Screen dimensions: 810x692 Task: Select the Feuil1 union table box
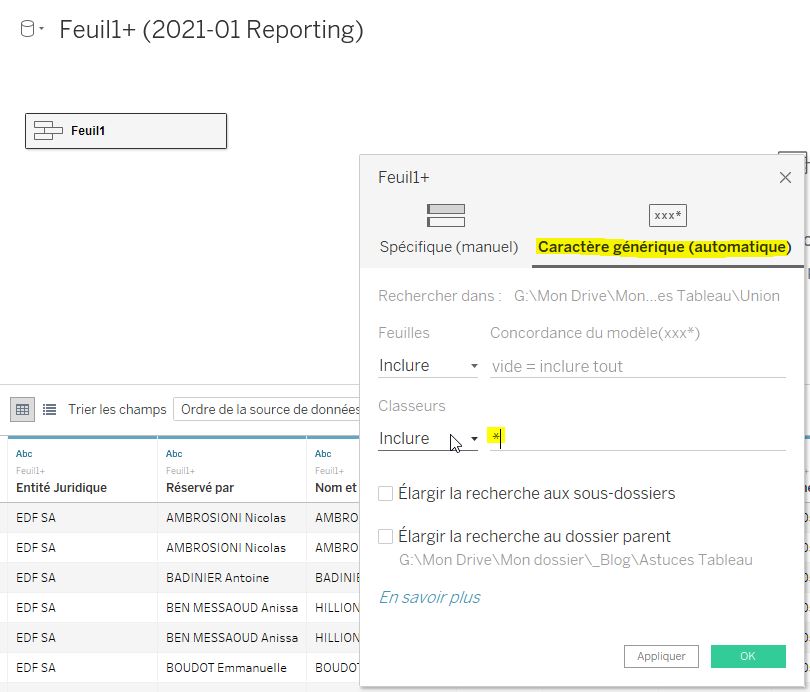click(x=126, y=131)
